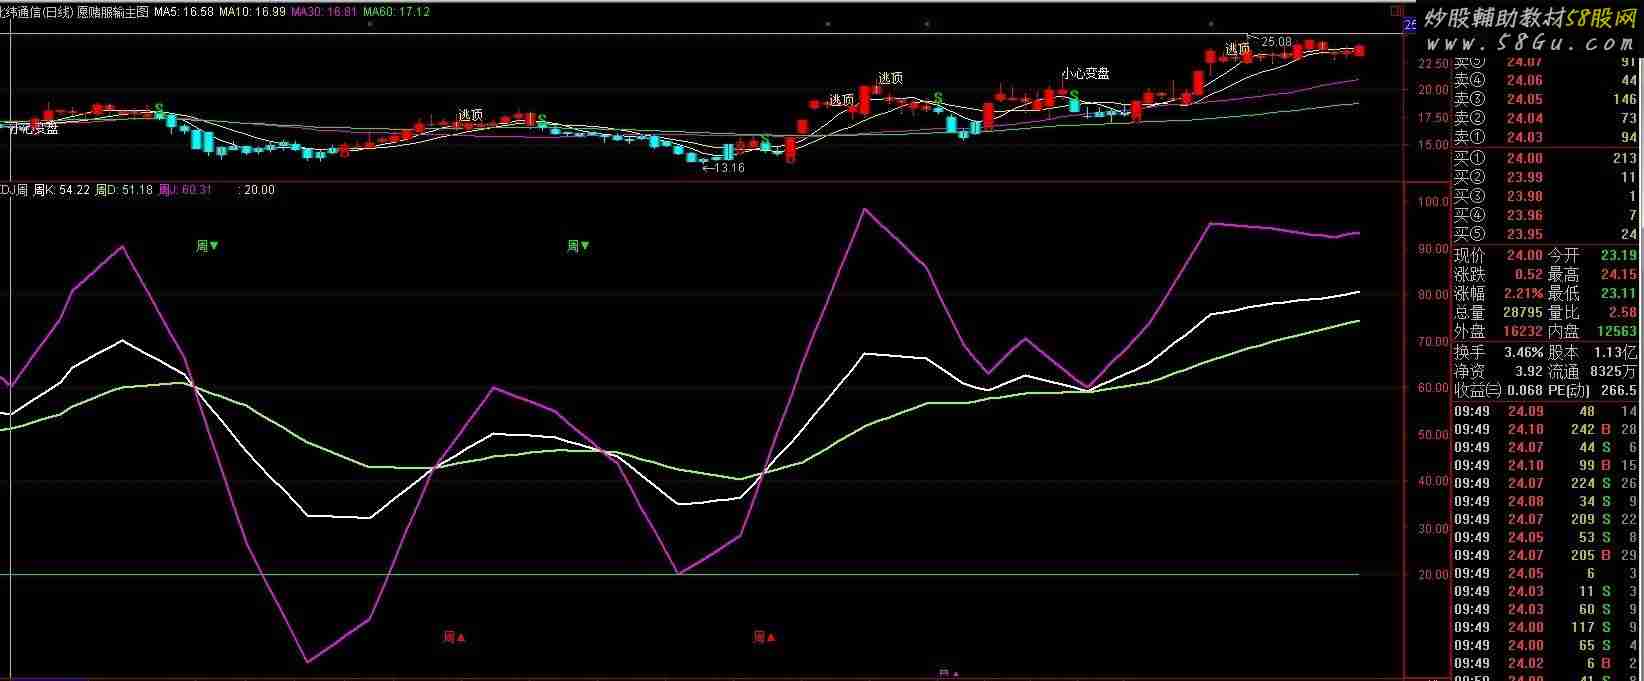
Task: Click the blue 25 price tag on the axis
Action: [x=1411, y=24]
